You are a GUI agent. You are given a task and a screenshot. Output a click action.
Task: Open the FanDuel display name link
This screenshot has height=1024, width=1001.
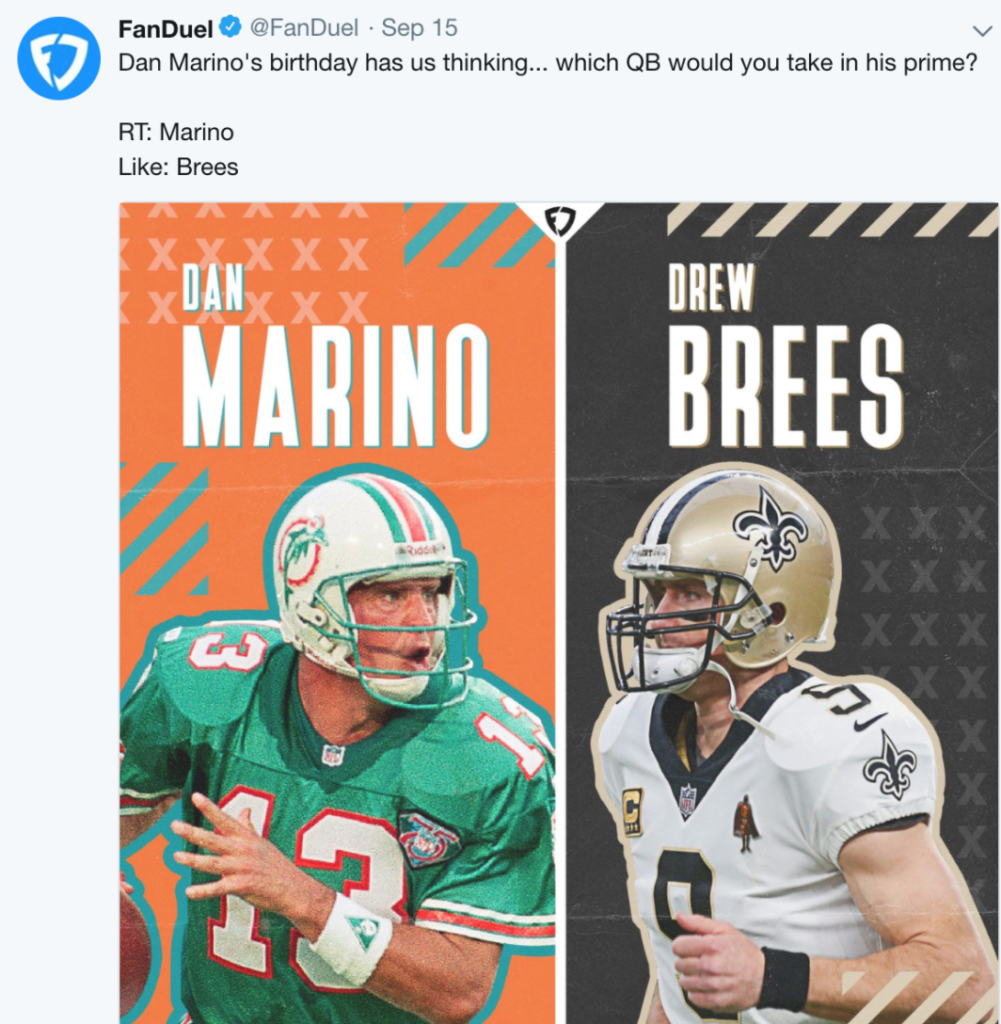[x=165, y=29]
